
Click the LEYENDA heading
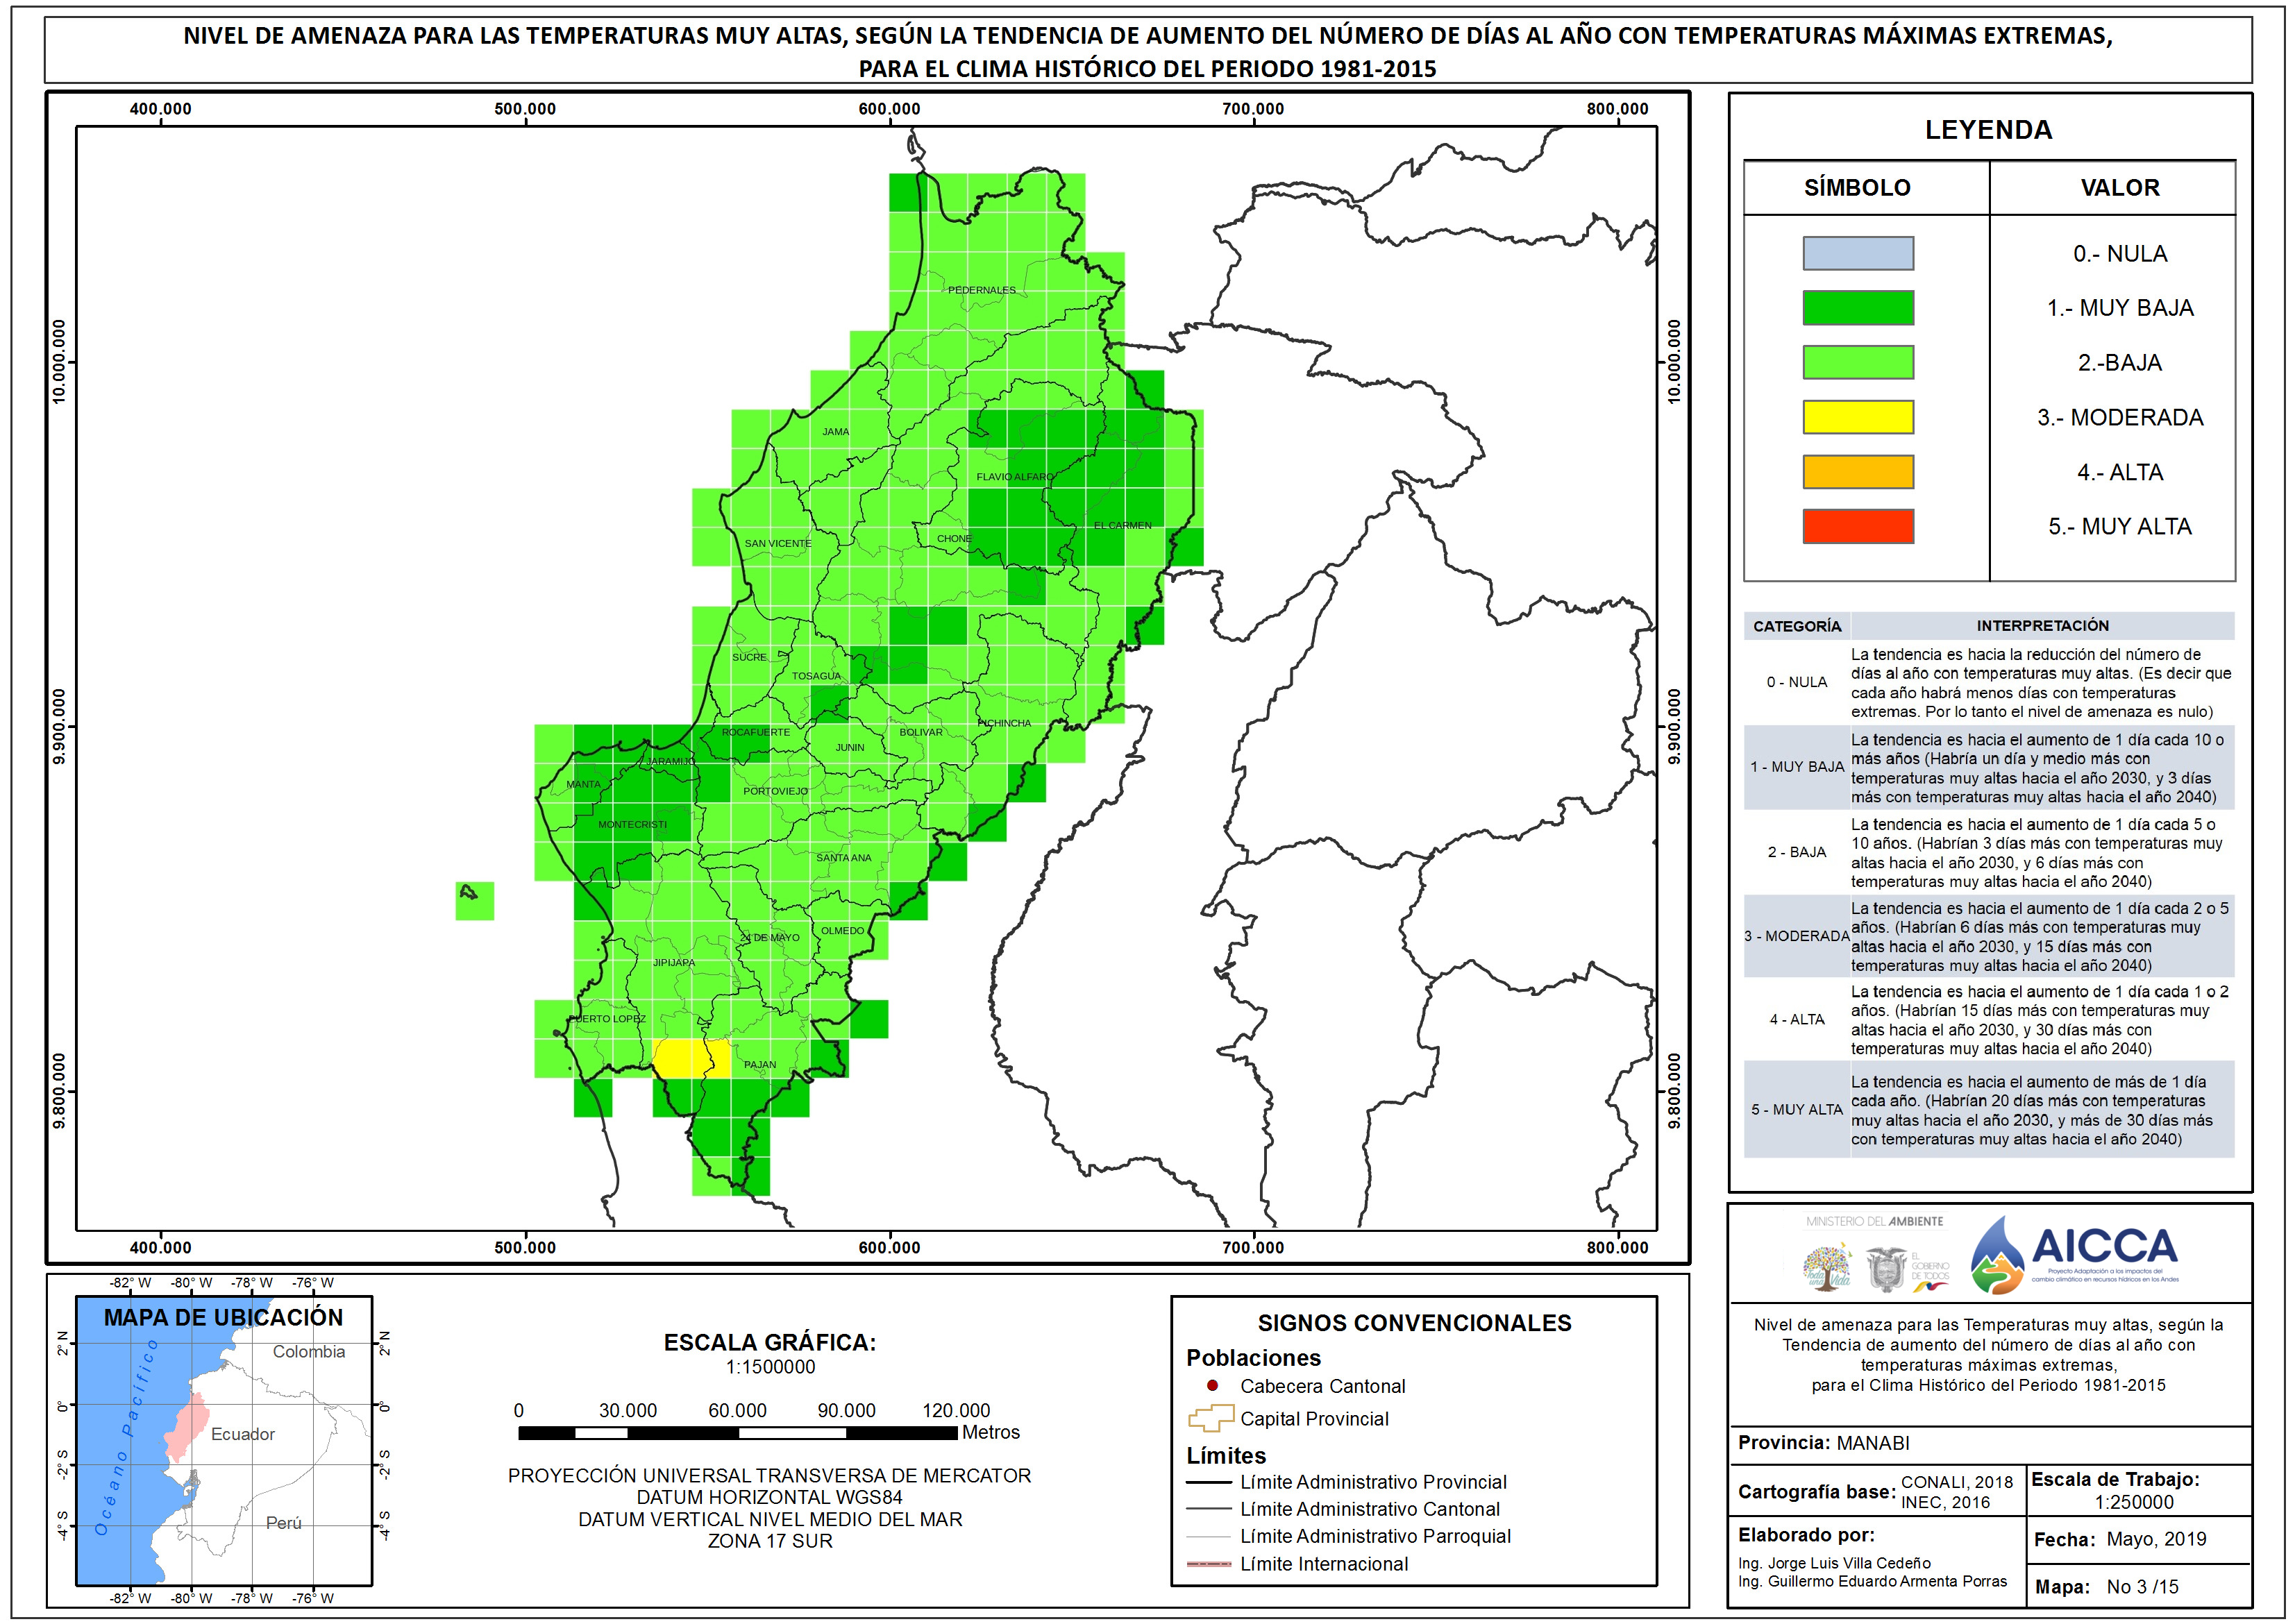pyautogui.click(x=1988, y=130)
